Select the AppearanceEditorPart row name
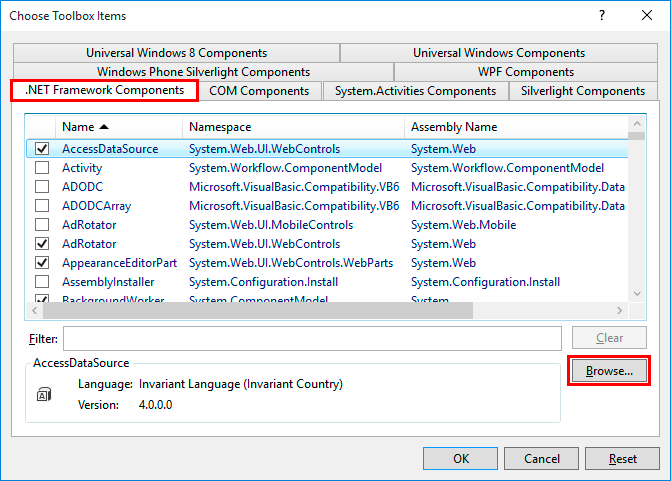Viewport: 671px width, 481px height. pyautogui.click(x=119, y=263)
